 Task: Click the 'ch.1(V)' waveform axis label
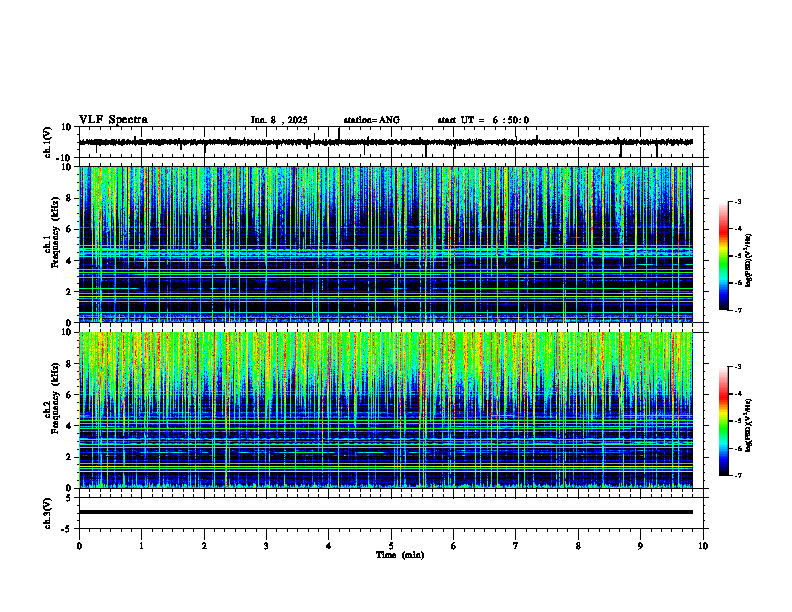[47, 142]
